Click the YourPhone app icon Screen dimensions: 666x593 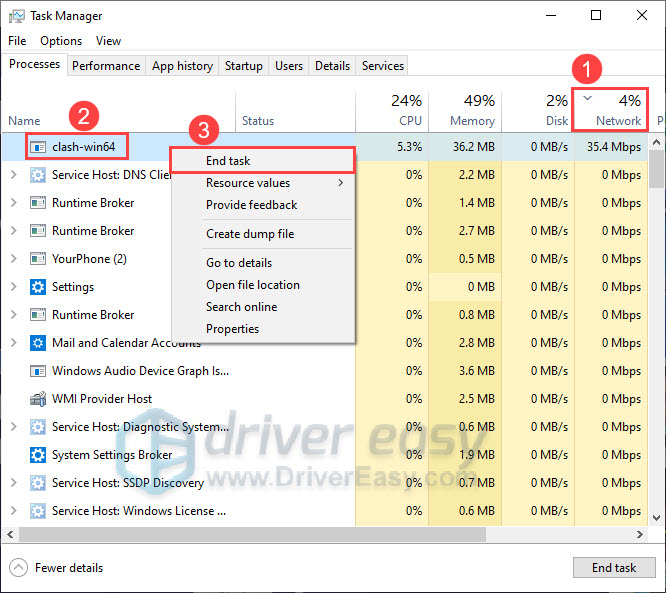(x=38, y=259)
